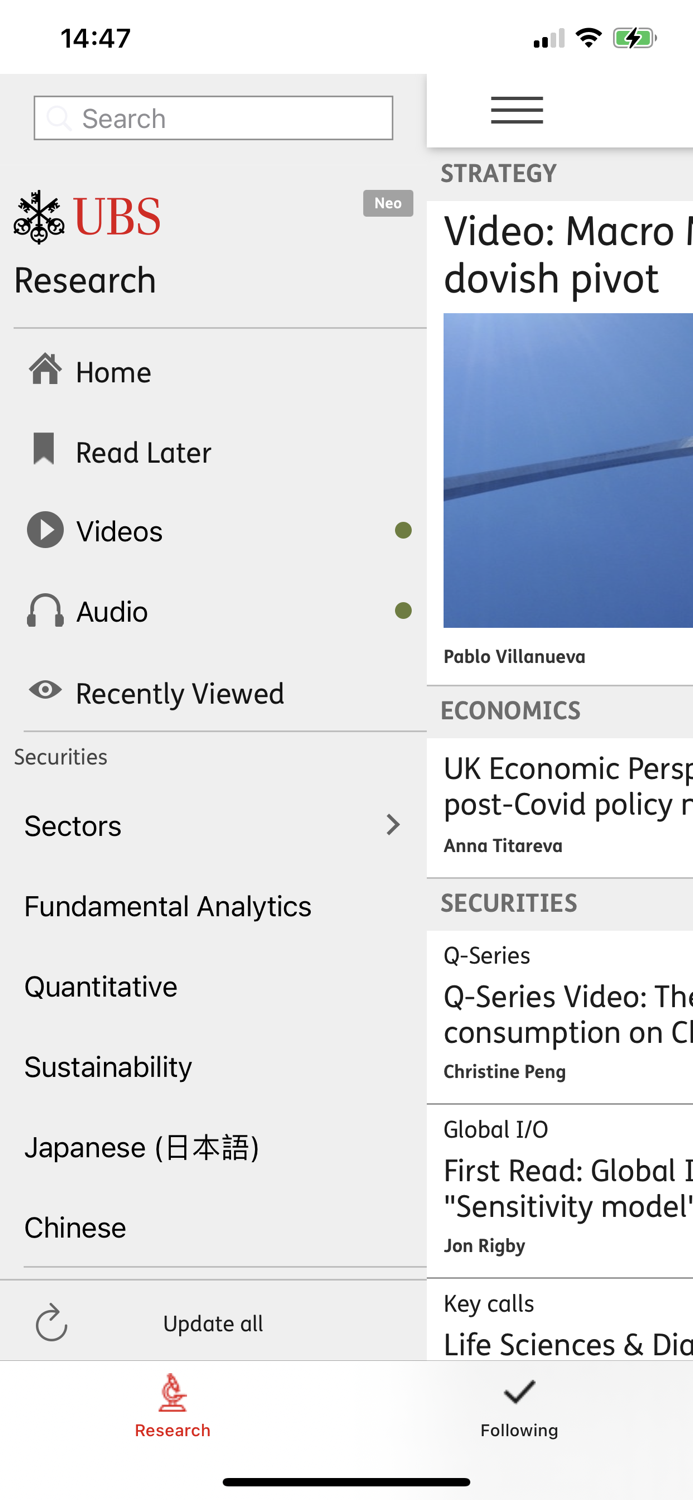The width and height of the screenshot is (693, 1500).
Task: Tap the Home house icon
Action: [45, 370]
